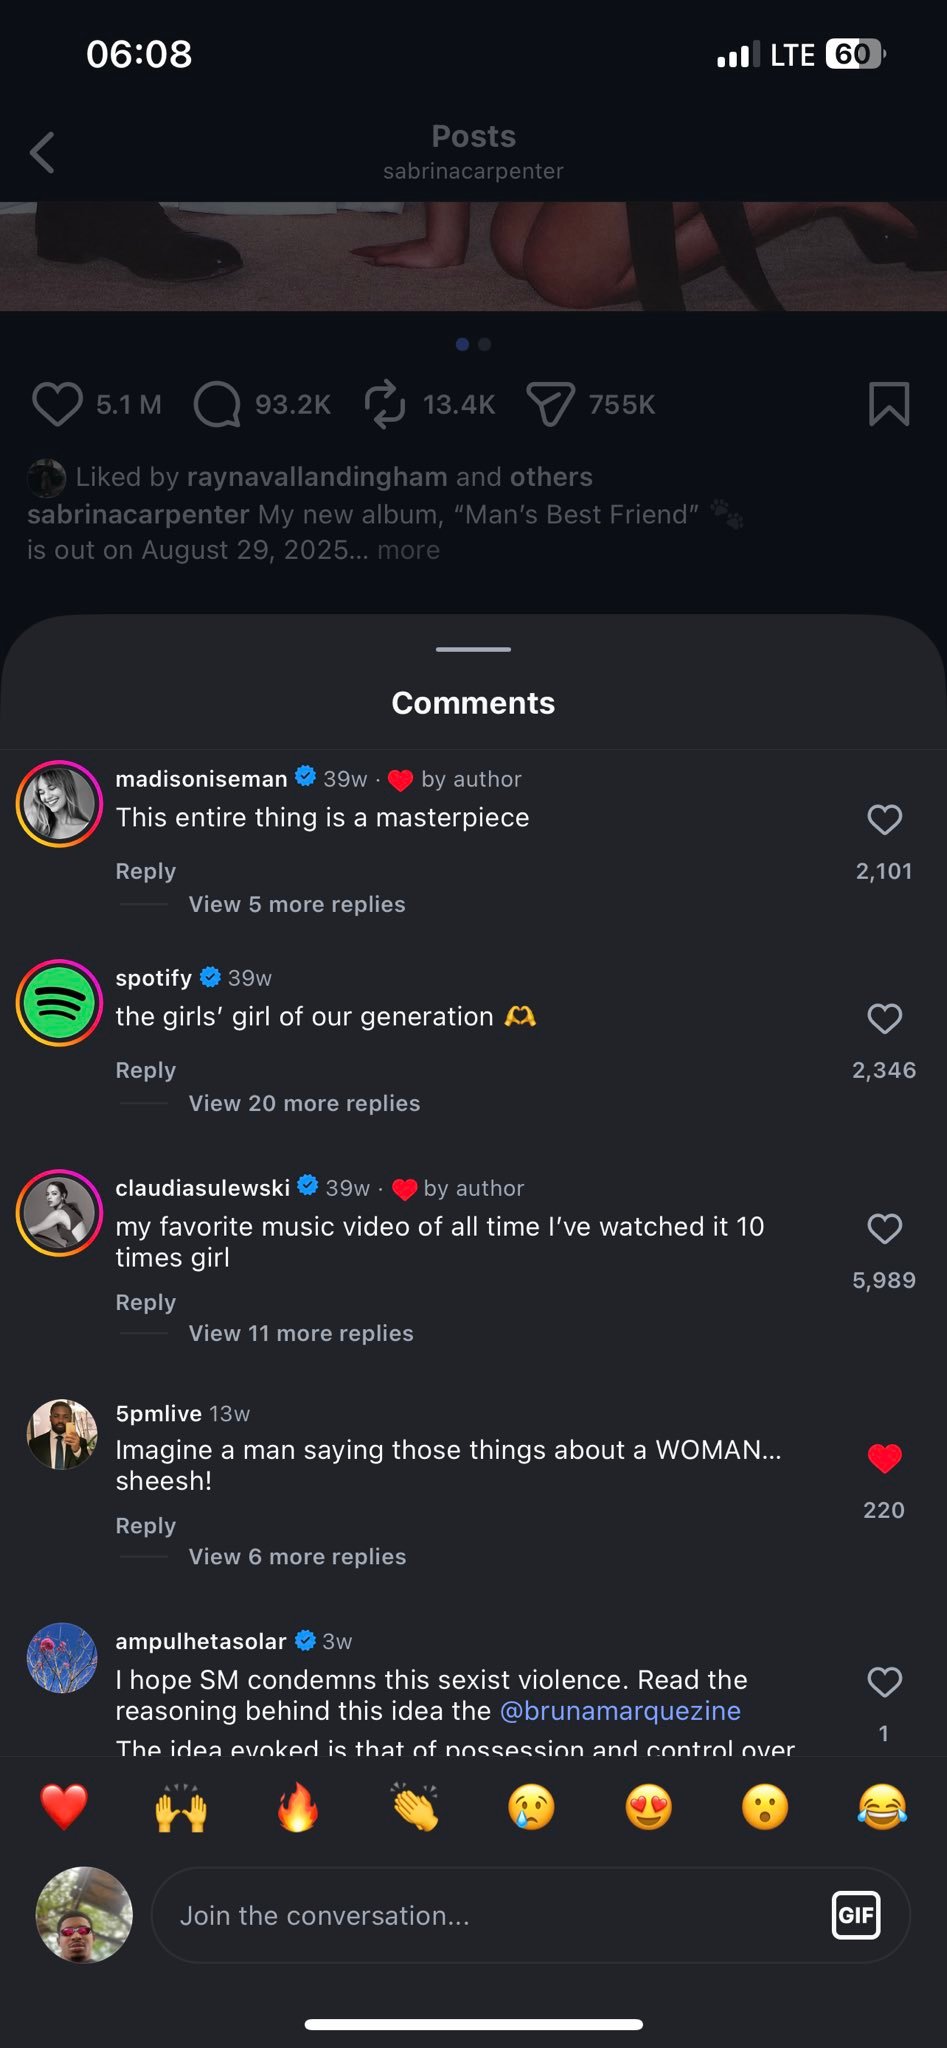Open the Comments sheet header tab

pos(472,702)
